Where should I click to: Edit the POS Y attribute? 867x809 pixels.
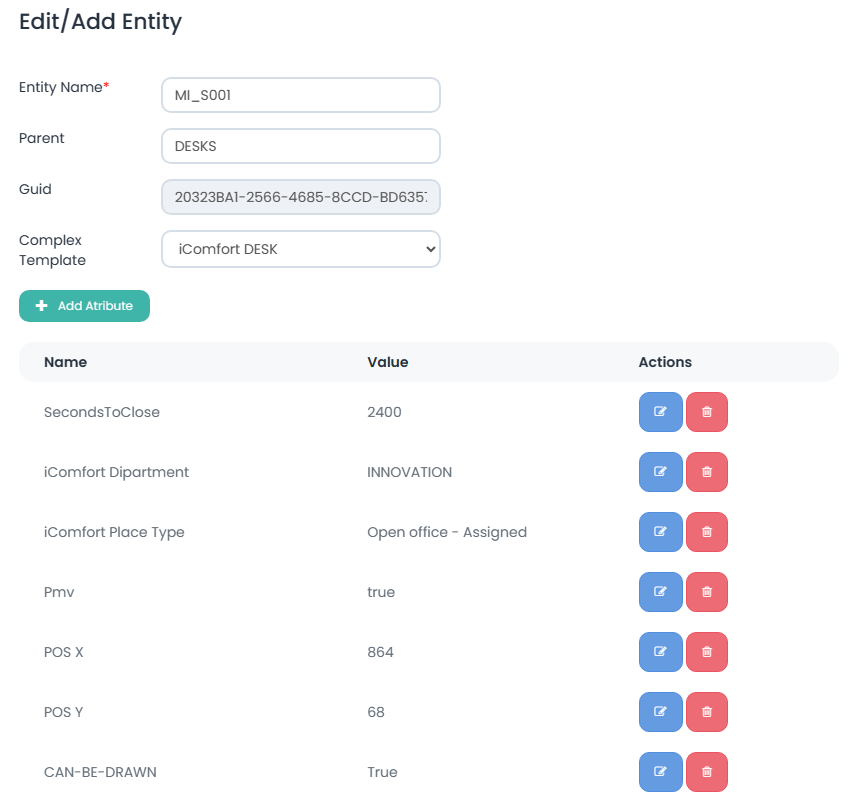pyautogui.click(x=660, y=712)
